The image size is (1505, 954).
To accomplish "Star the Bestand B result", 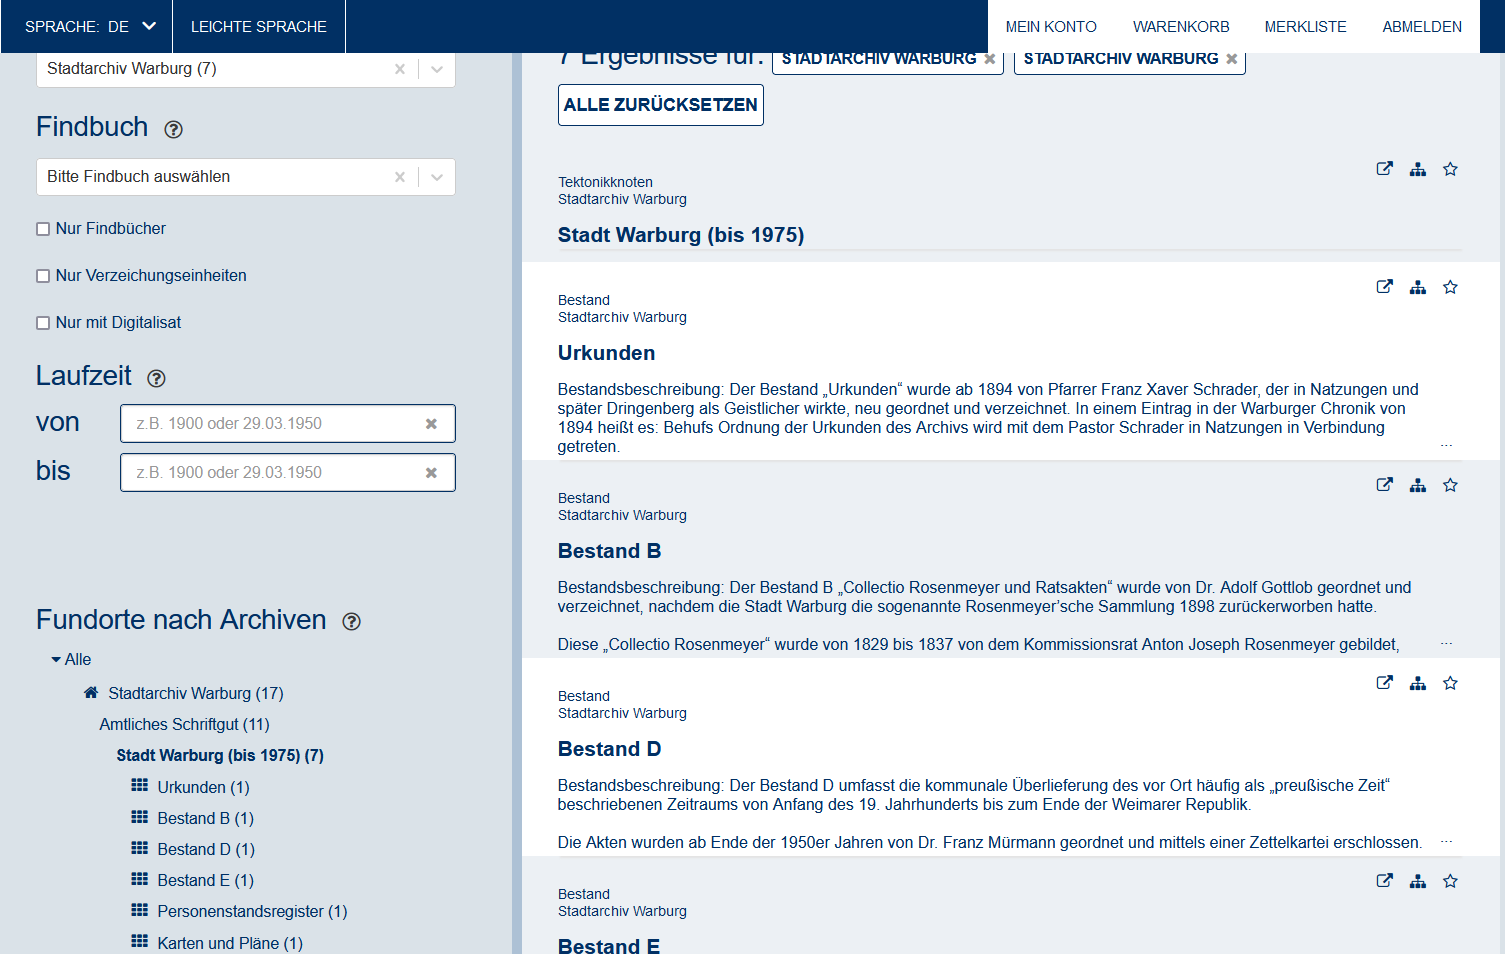I will [x=1450, y=485].
